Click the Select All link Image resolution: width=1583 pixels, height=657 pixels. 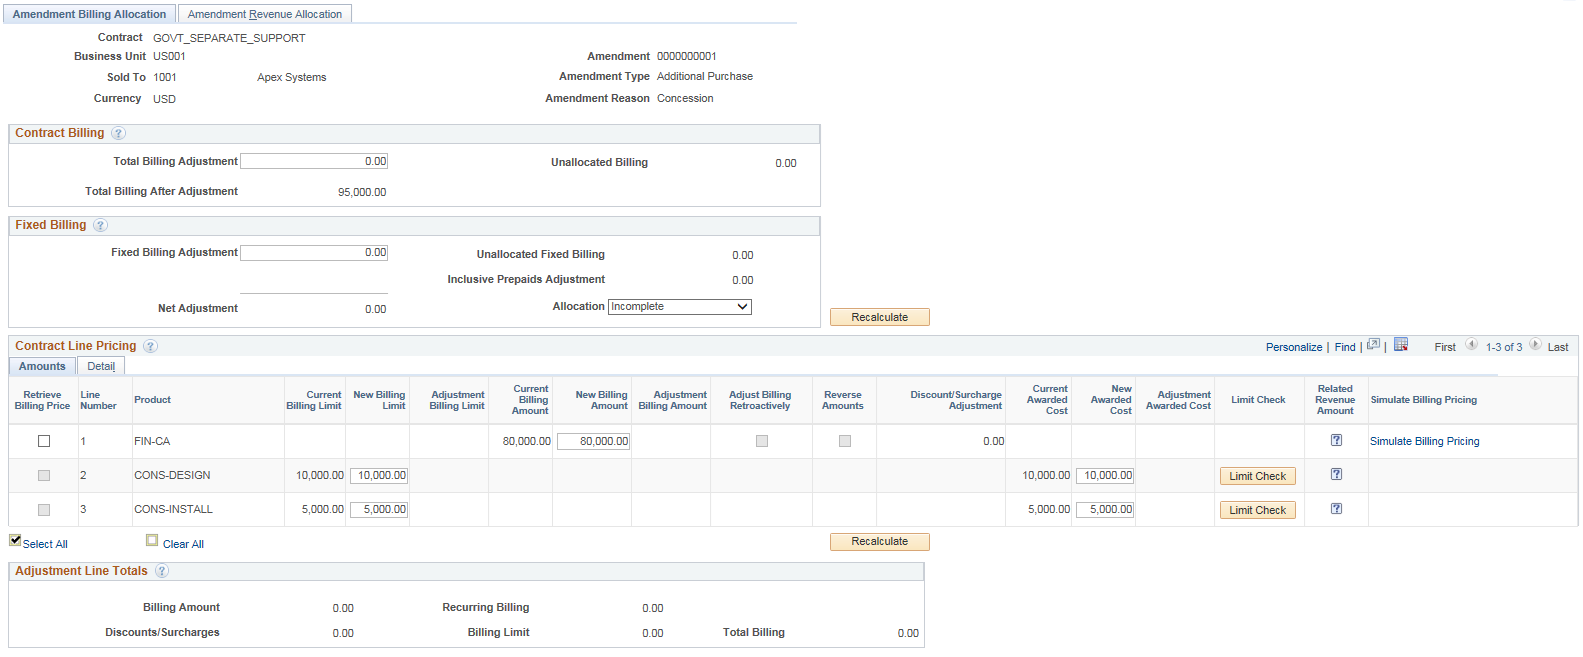click(45, 544)
